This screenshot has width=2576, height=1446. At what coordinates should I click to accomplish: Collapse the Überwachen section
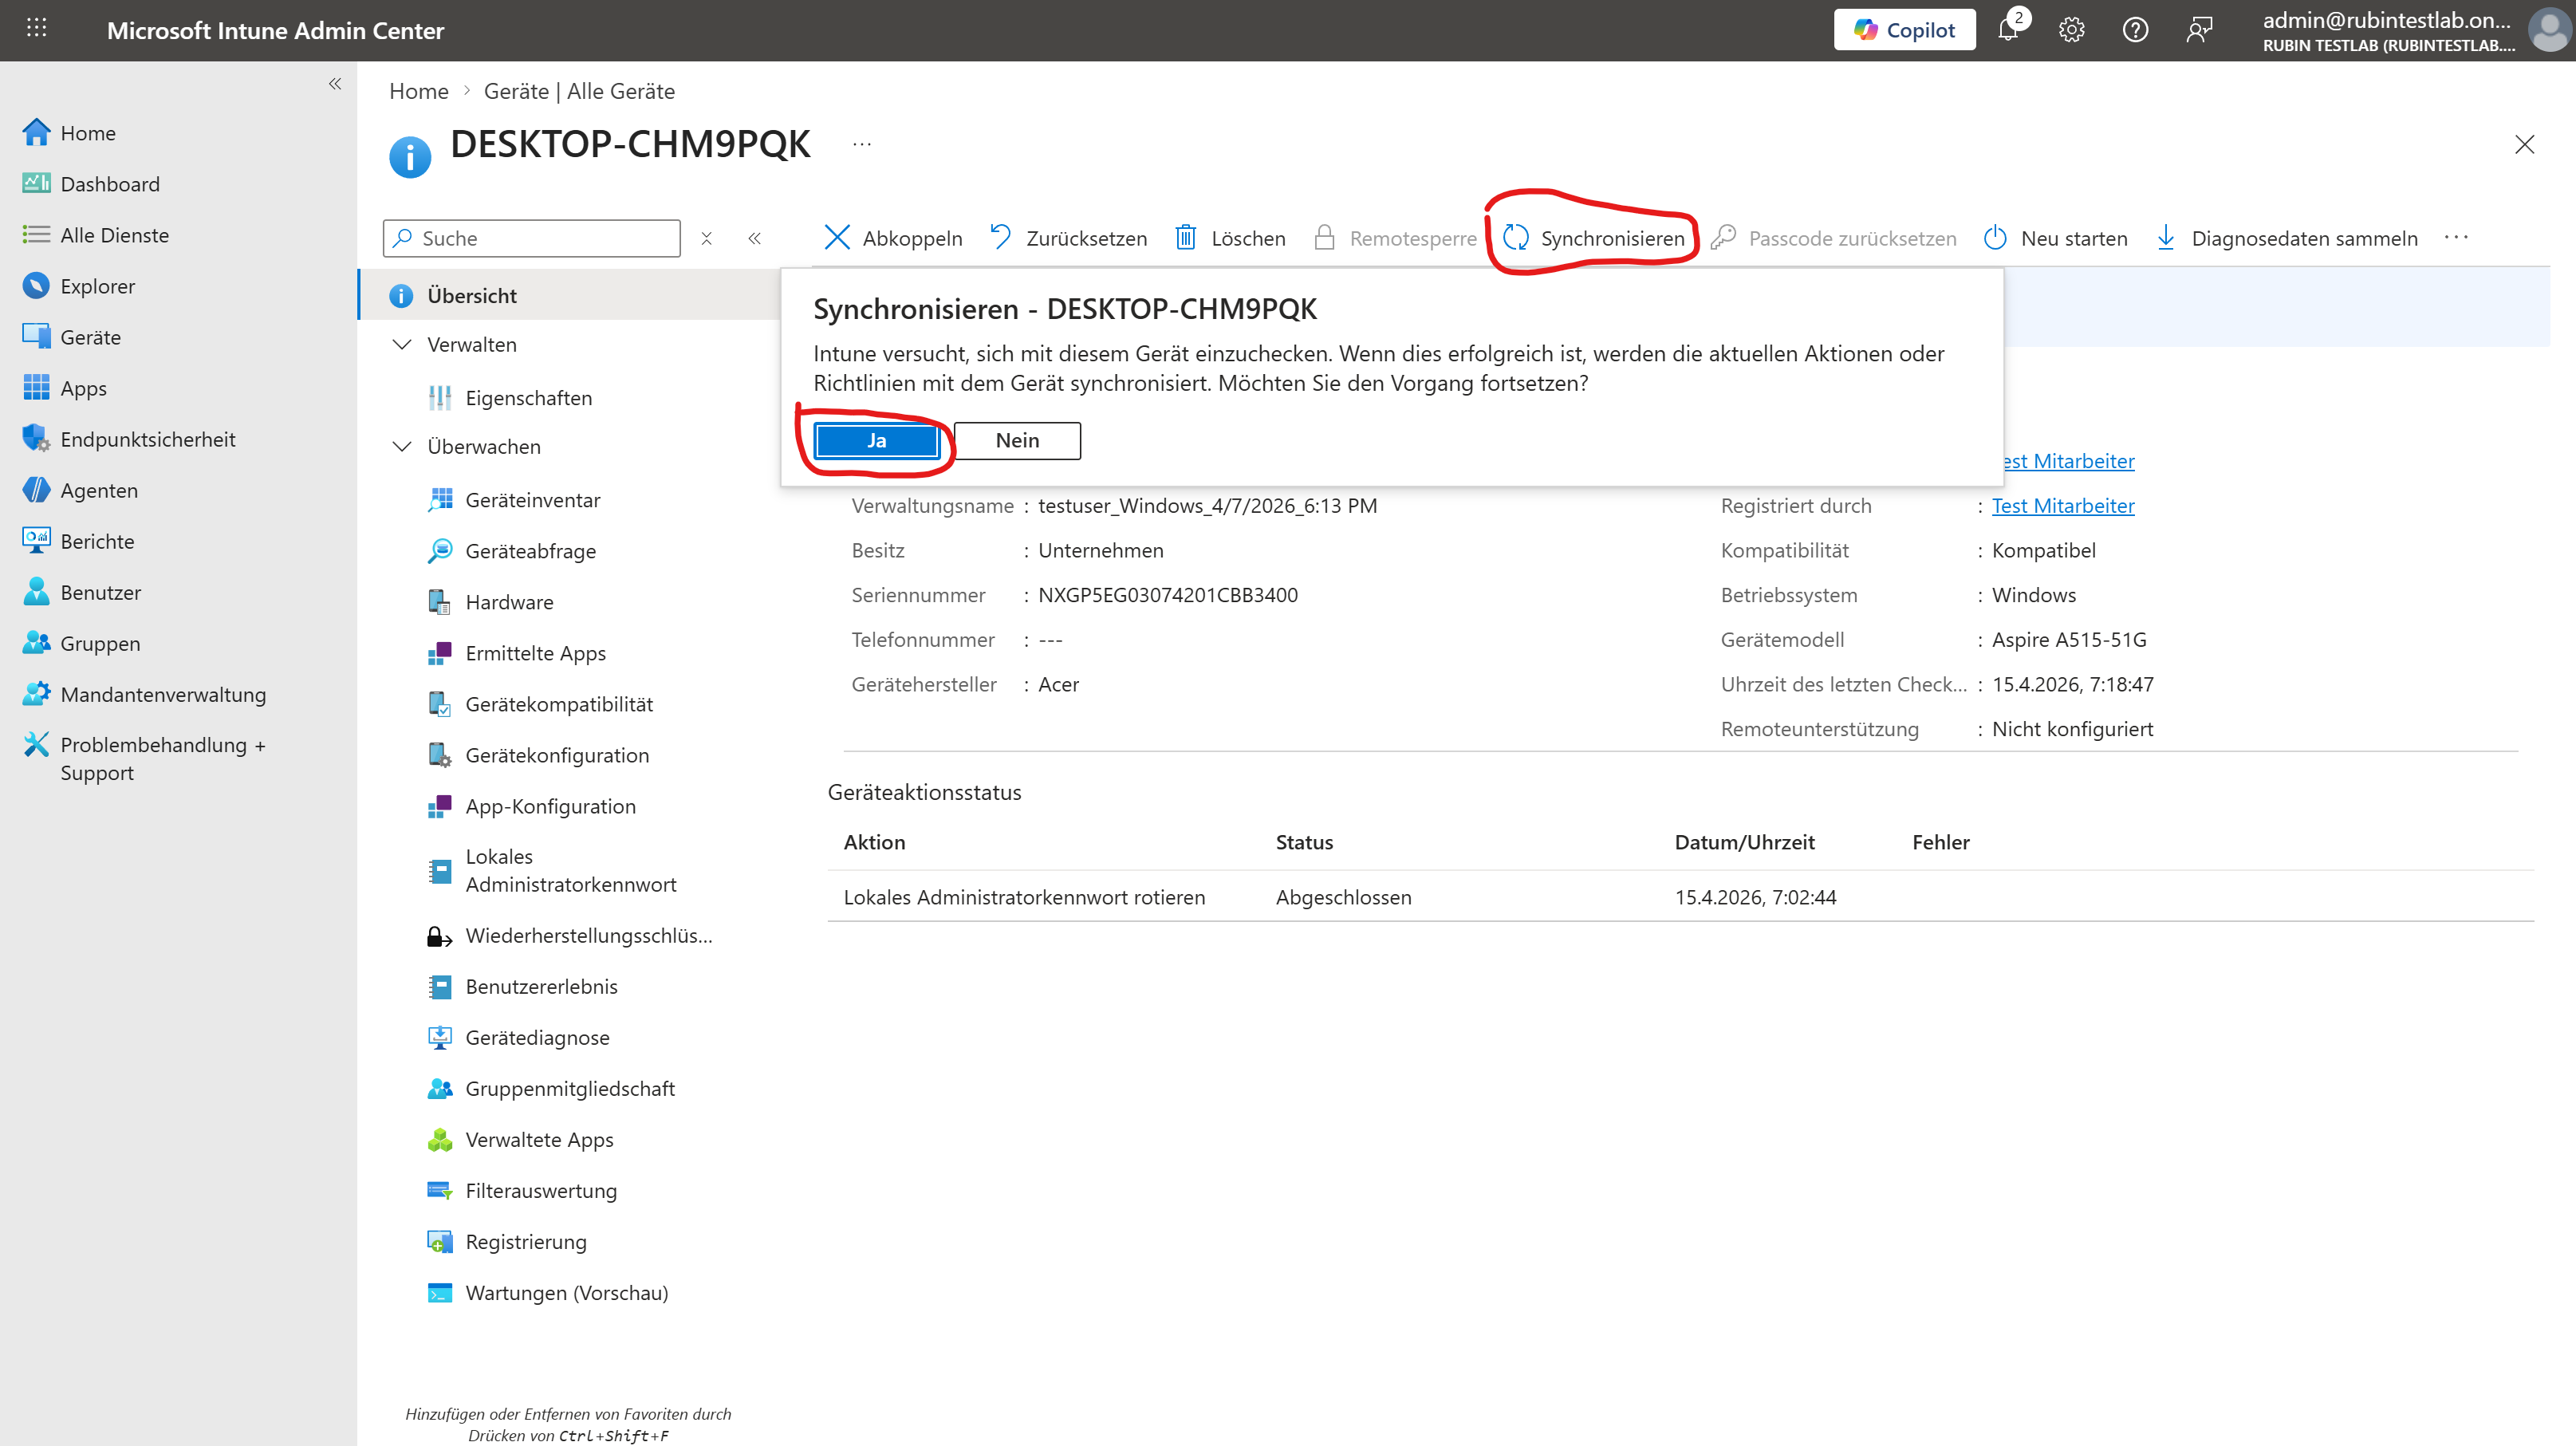click(x=402, y=447)
